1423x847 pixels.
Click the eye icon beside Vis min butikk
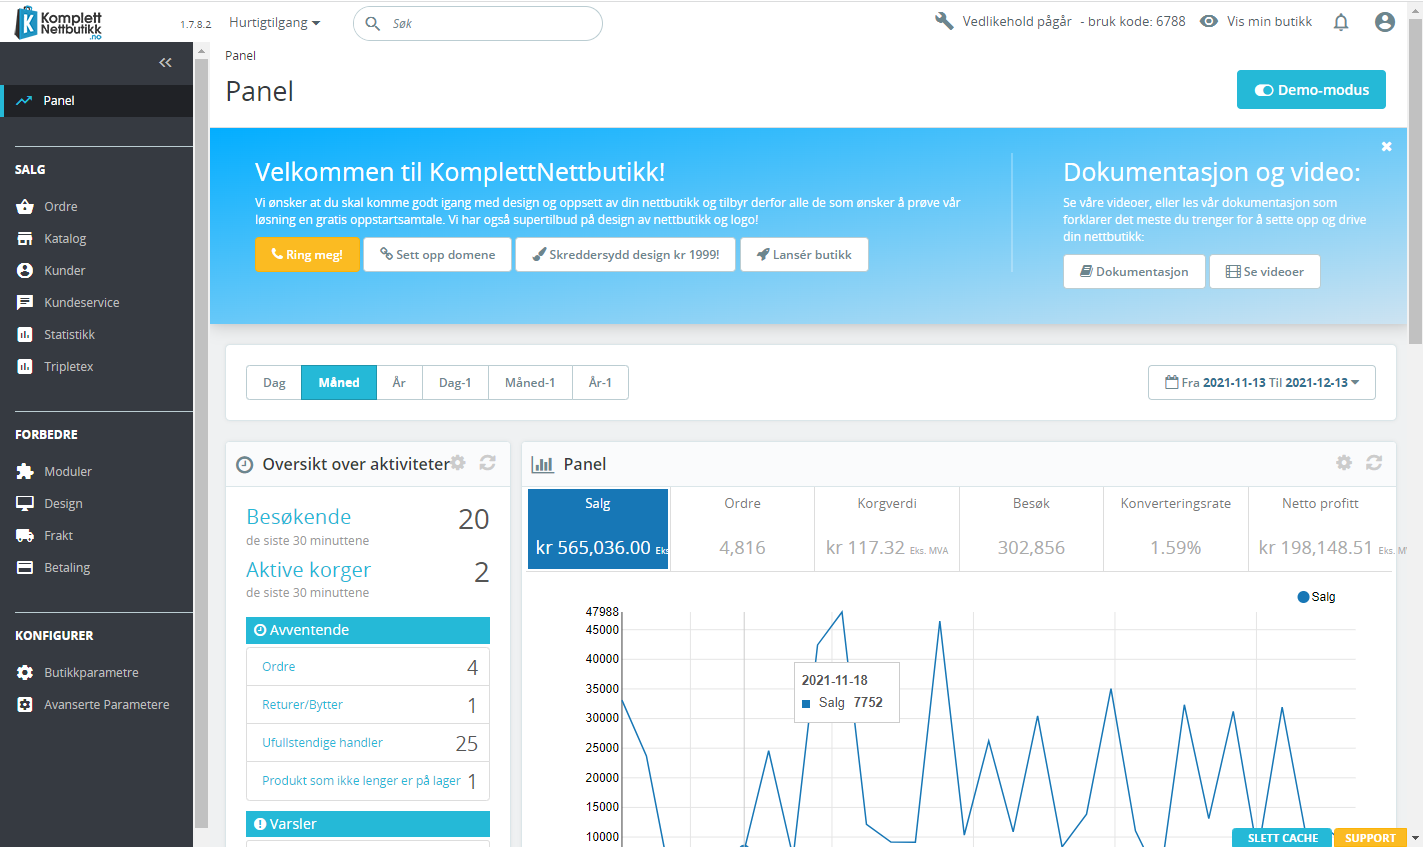(x=1209, y=21)
